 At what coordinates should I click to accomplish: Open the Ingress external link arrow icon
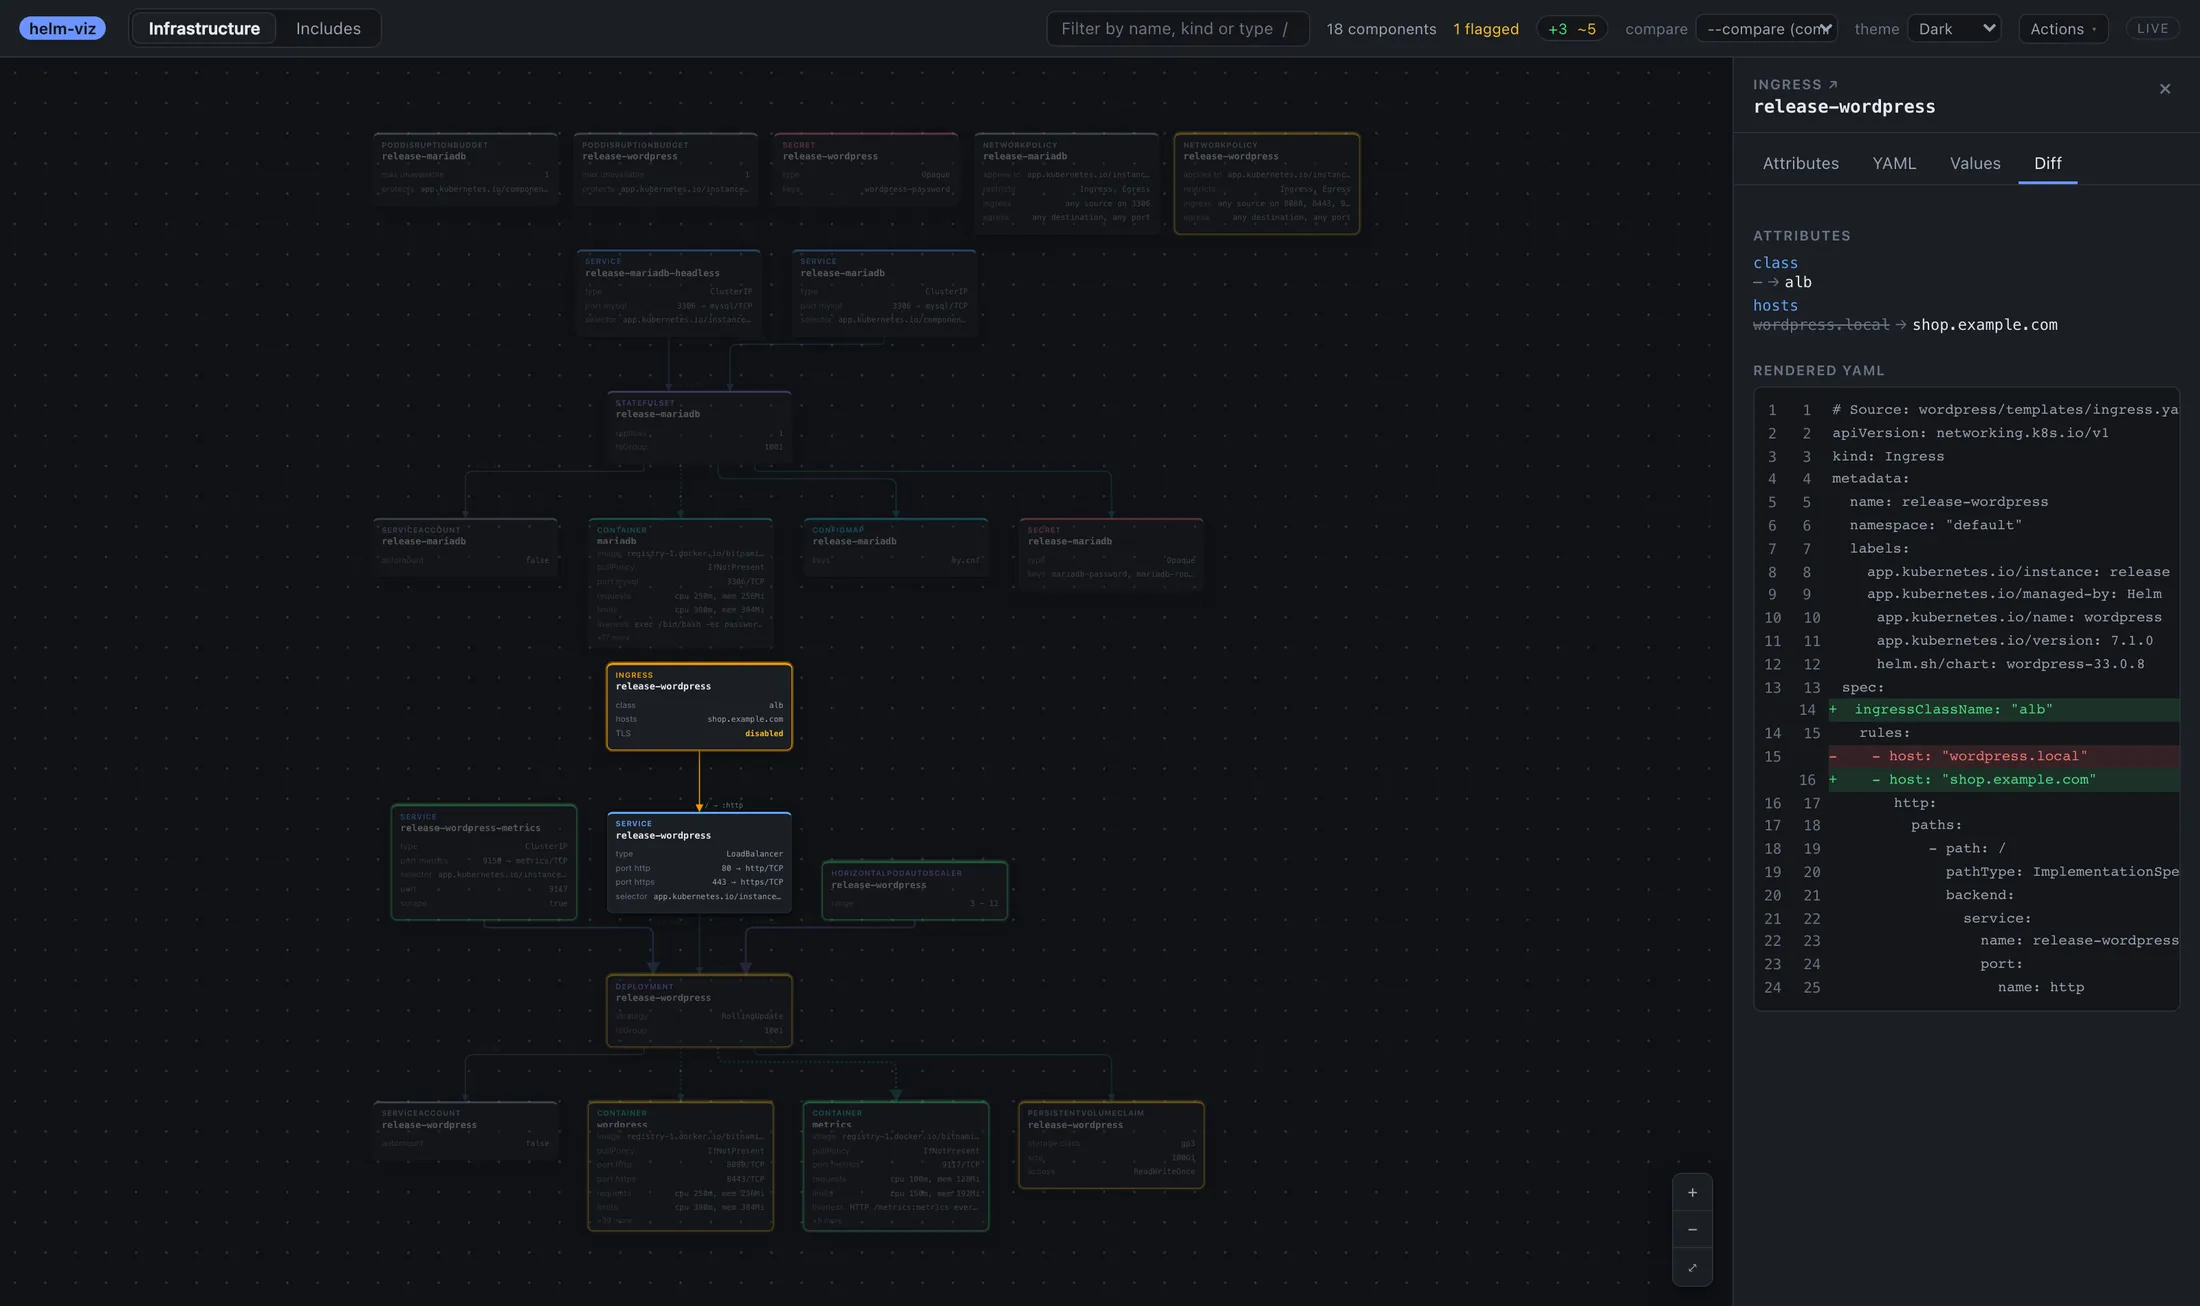(x=1833, y=85)
